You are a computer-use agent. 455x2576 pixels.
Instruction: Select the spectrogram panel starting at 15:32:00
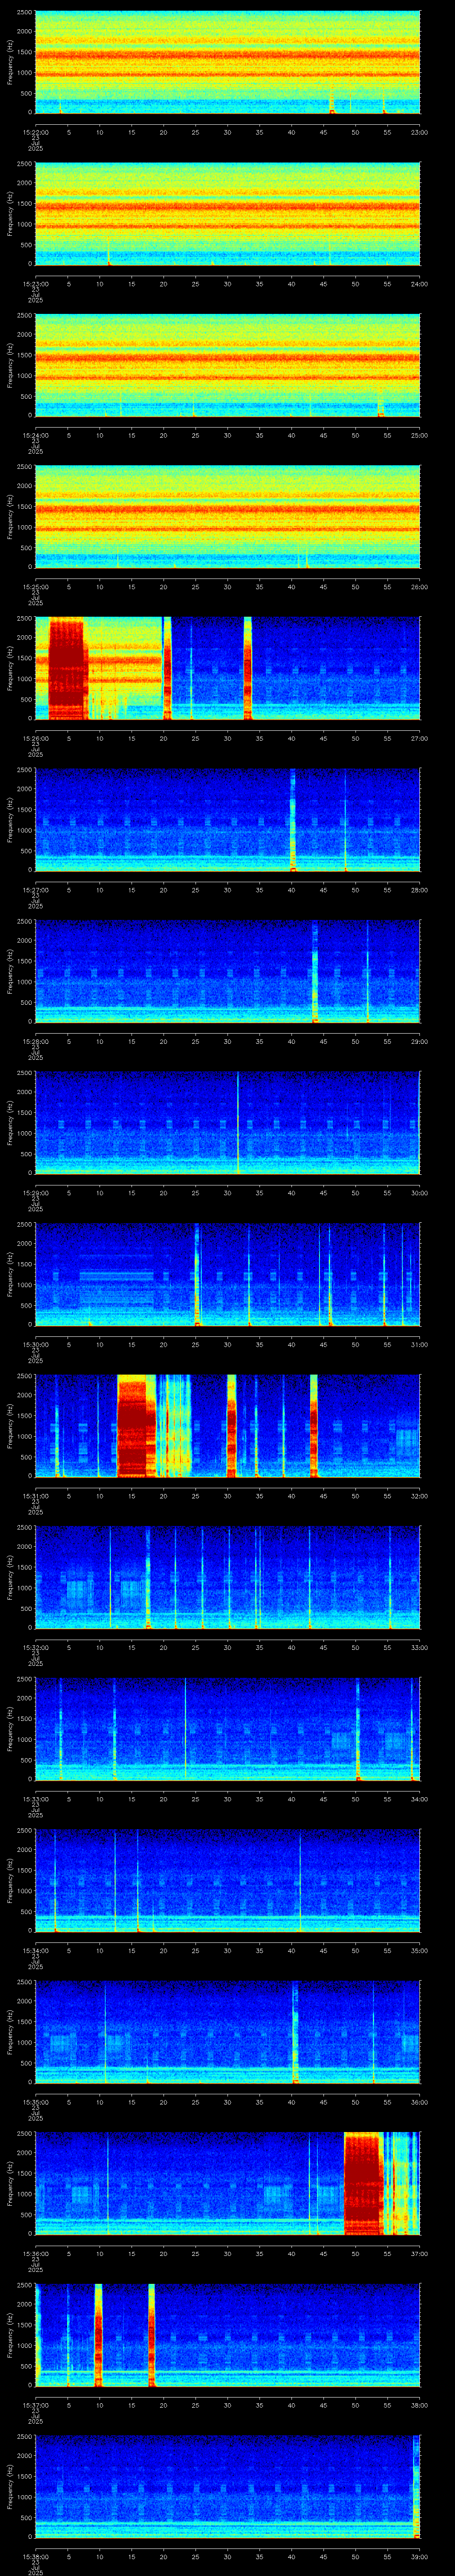(x=227, y=1577)
